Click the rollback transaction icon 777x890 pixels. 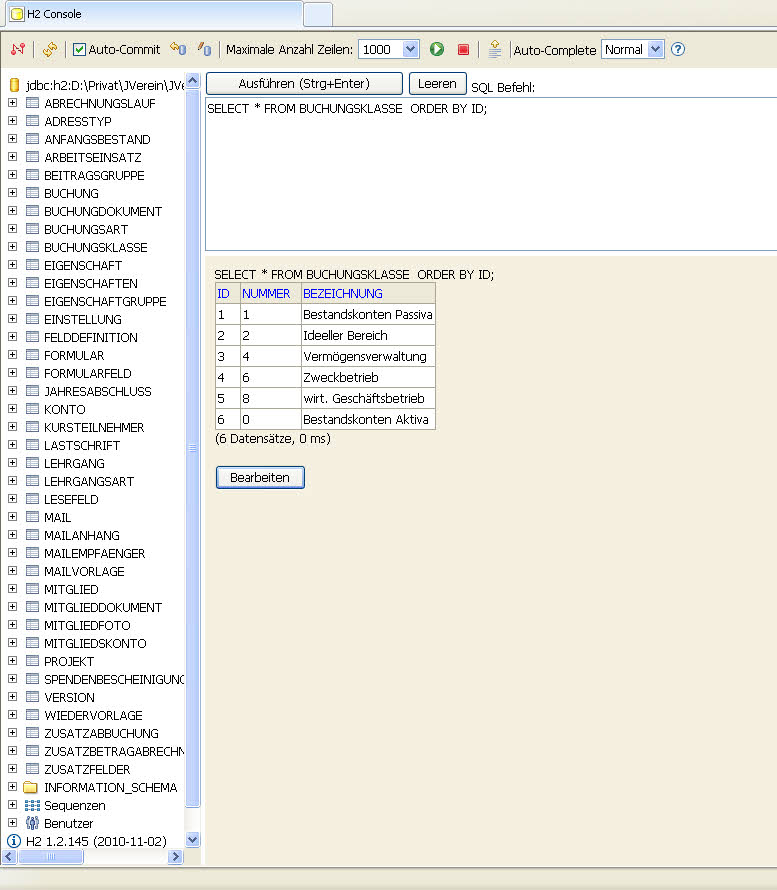pos(178,49)
